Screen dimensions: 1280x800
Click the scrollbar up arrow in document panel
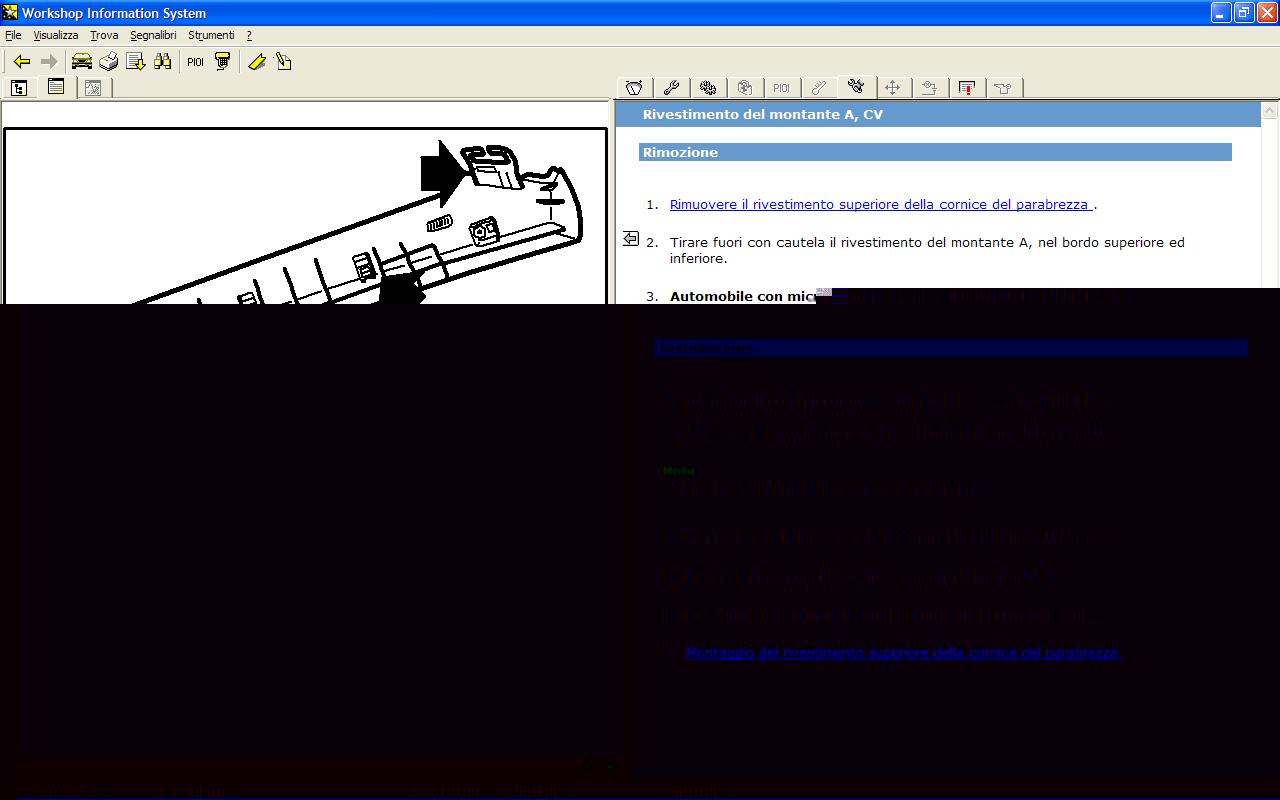pyautogui.click(x=1270, y=110)
